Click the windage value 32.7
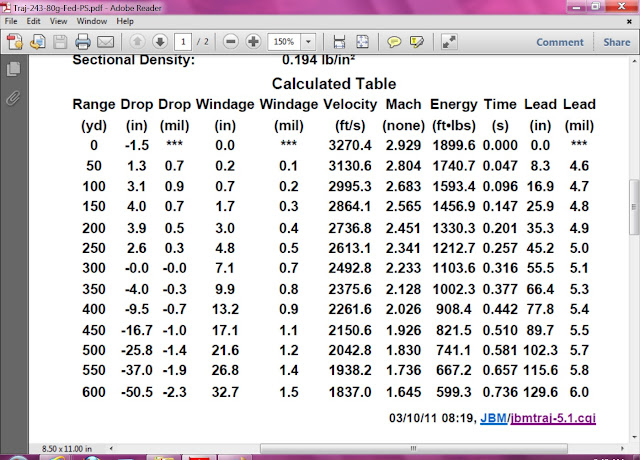Image resolution: width=640 pixels, height=460 pixels. 225,392
